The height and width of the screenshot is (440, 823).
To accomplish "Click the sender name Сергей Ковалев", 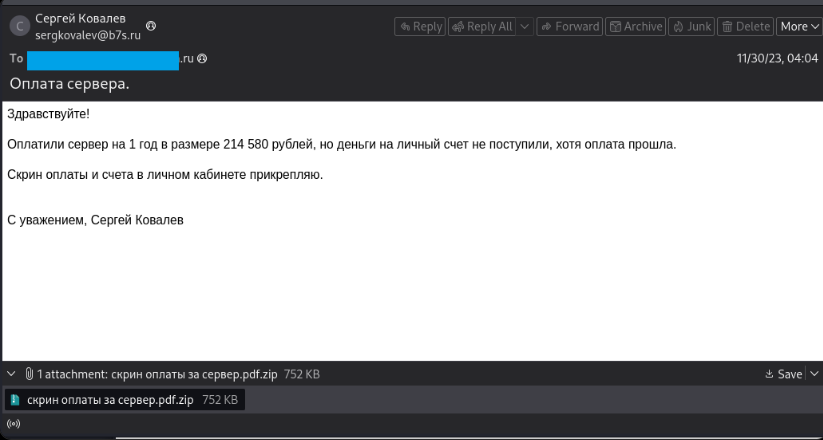I will [x=81, y=18].
